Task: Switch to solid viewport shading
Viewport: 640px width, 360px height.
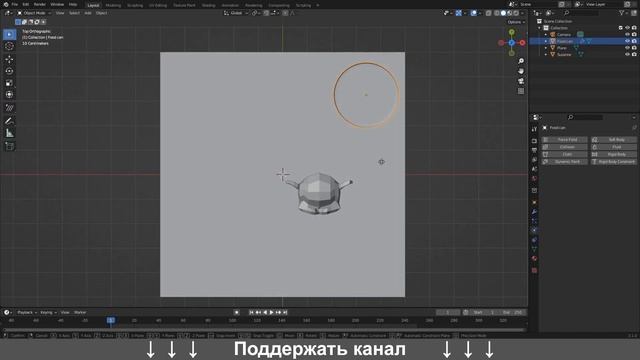Action: pyautogui.click(x=503, y=13)
